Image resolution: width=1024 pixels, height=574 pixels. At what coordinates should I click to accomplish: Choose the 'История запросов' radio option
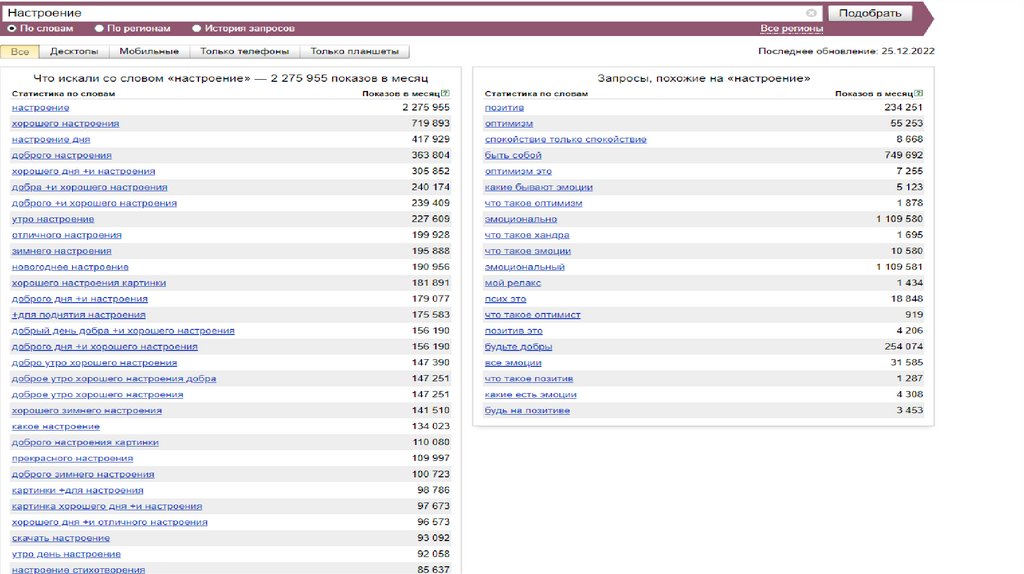[x=196, y=29]
